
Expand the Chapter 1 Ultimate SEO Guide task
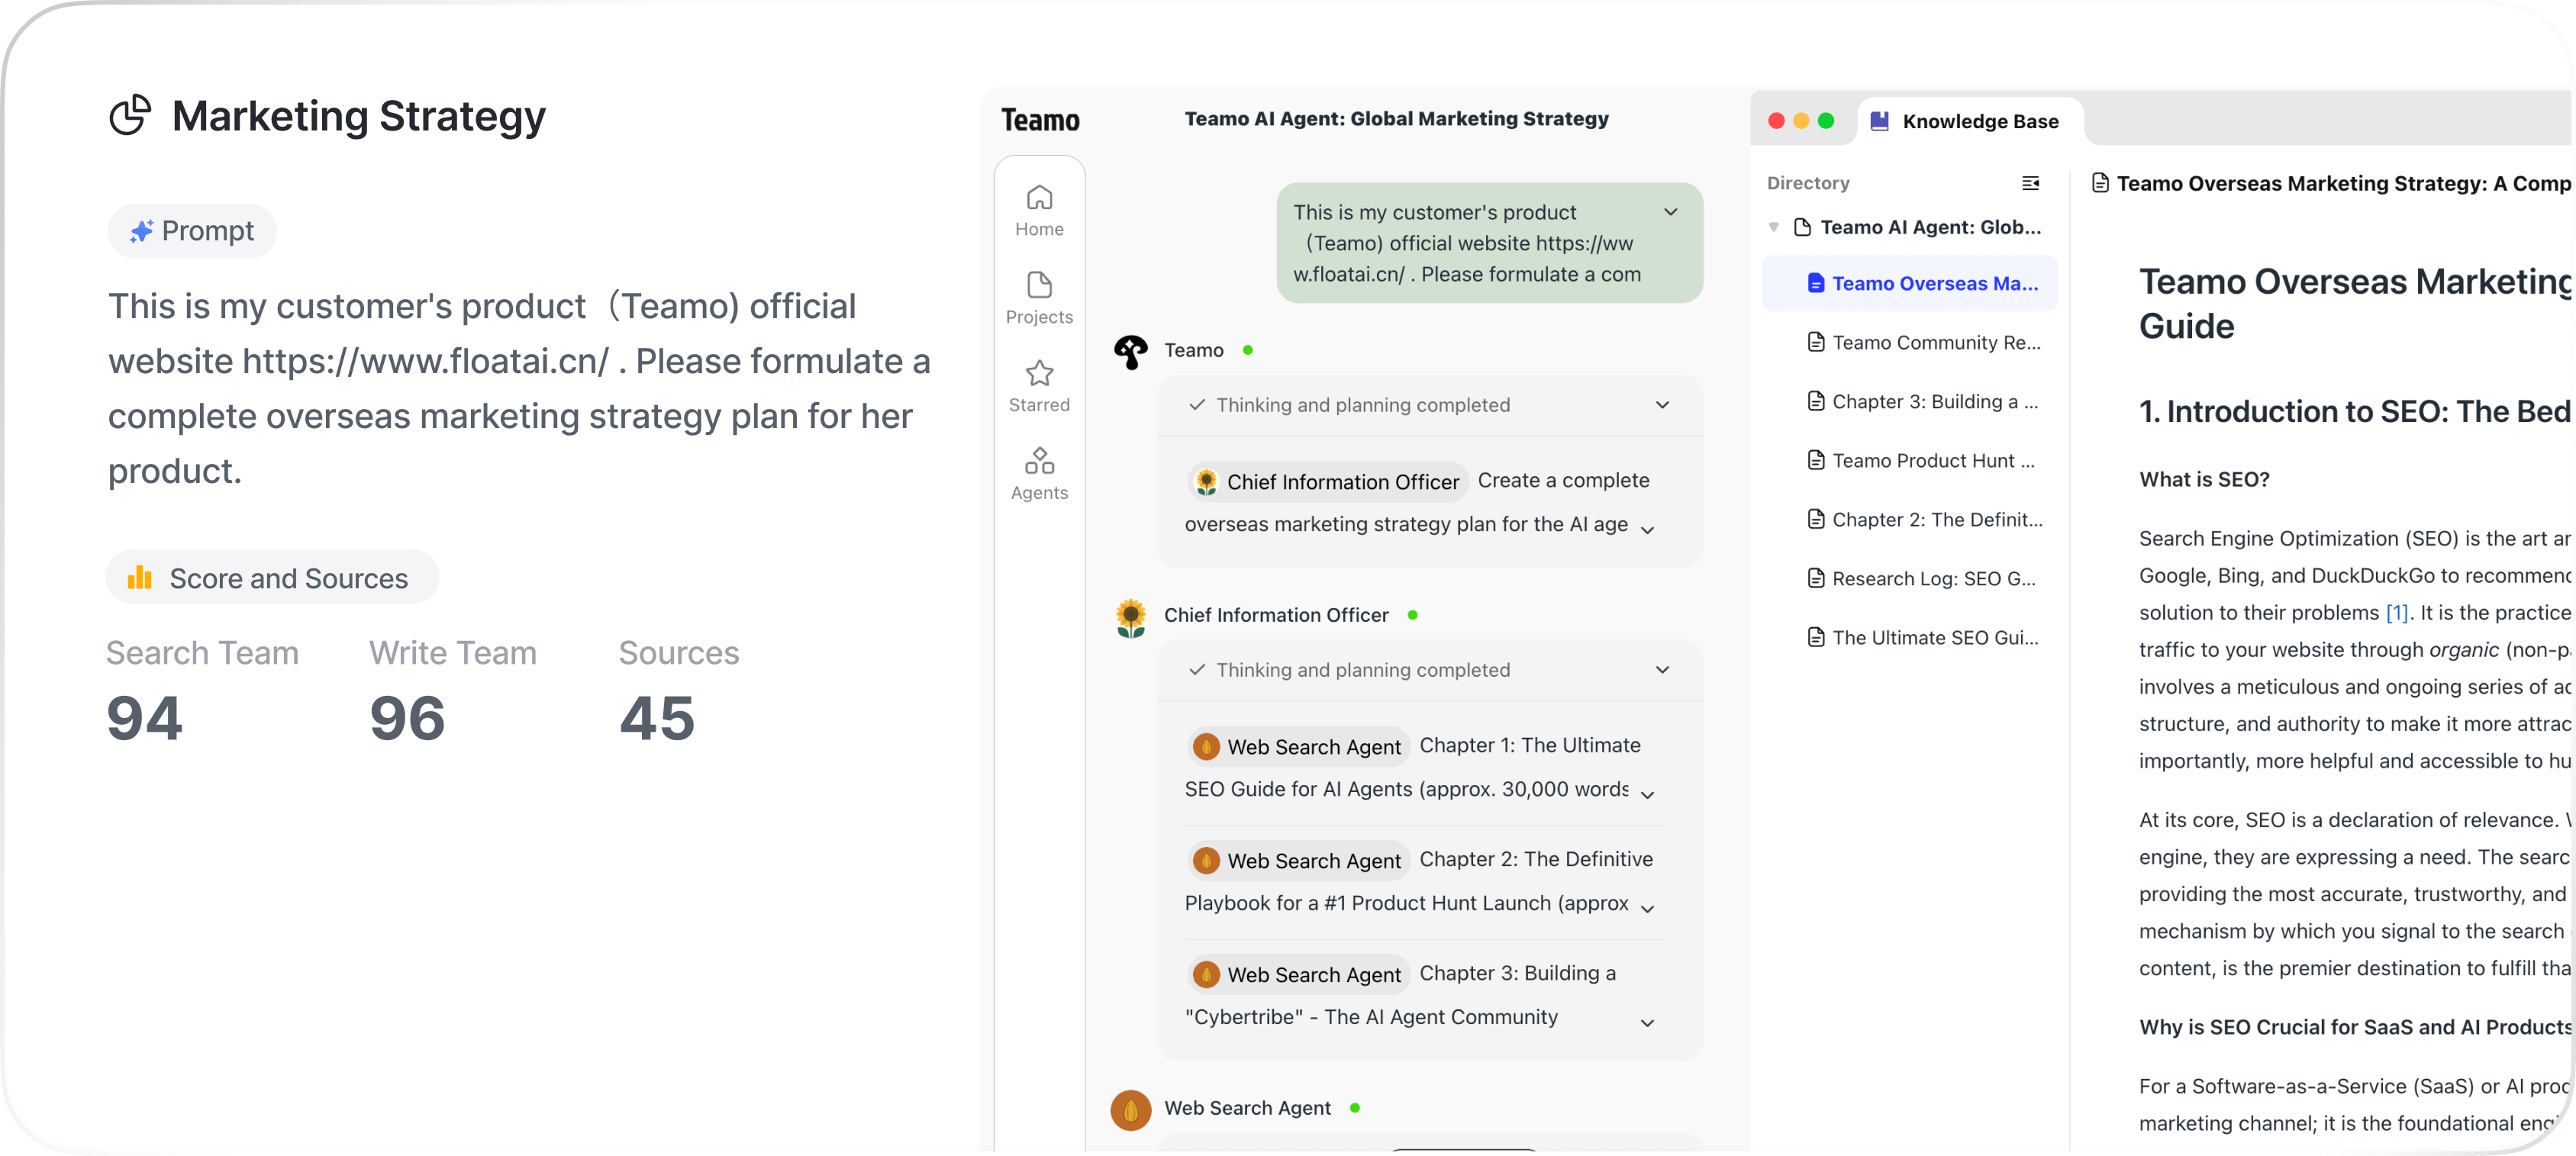pos(1647,794)
